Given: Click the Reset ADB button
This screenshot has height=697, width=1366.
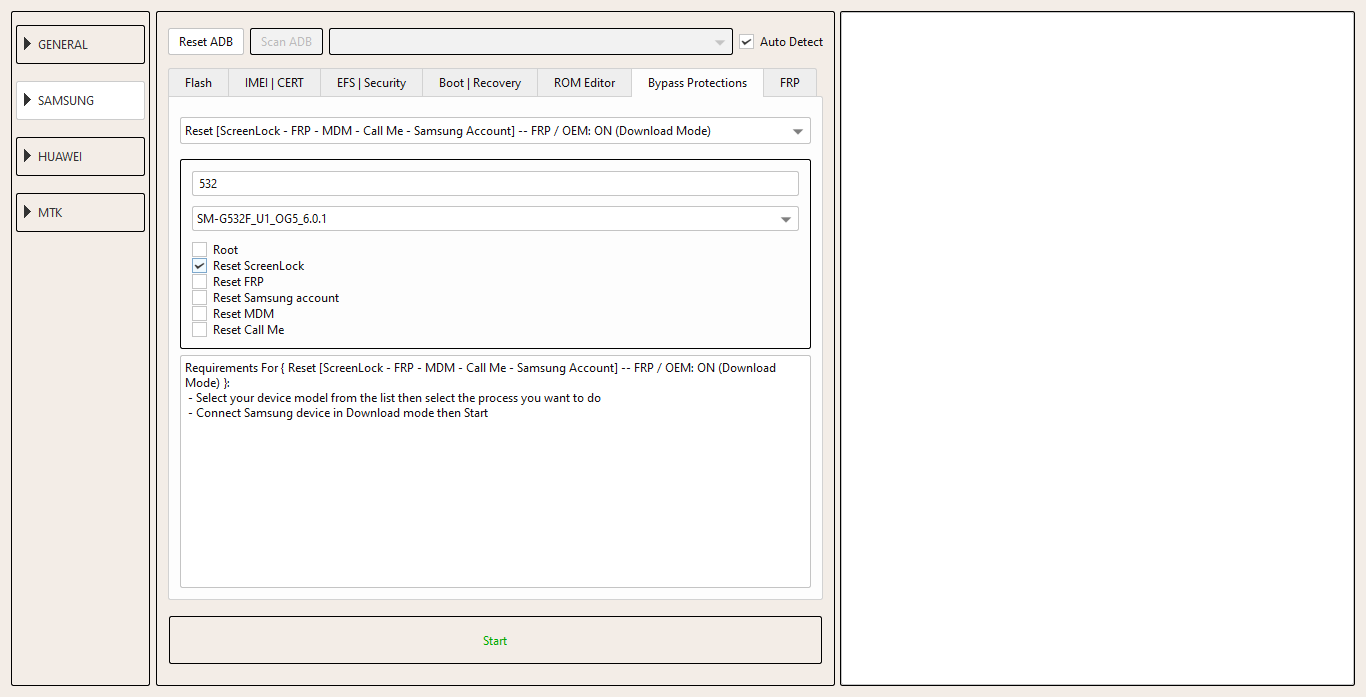Looking at the screenshot, I should tap(206, 42).
